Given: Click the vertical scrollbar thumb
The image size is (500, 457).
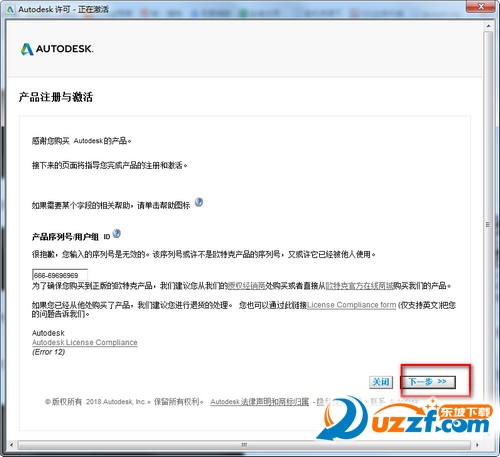Looking at the screenshot, I should coord(488,225).
